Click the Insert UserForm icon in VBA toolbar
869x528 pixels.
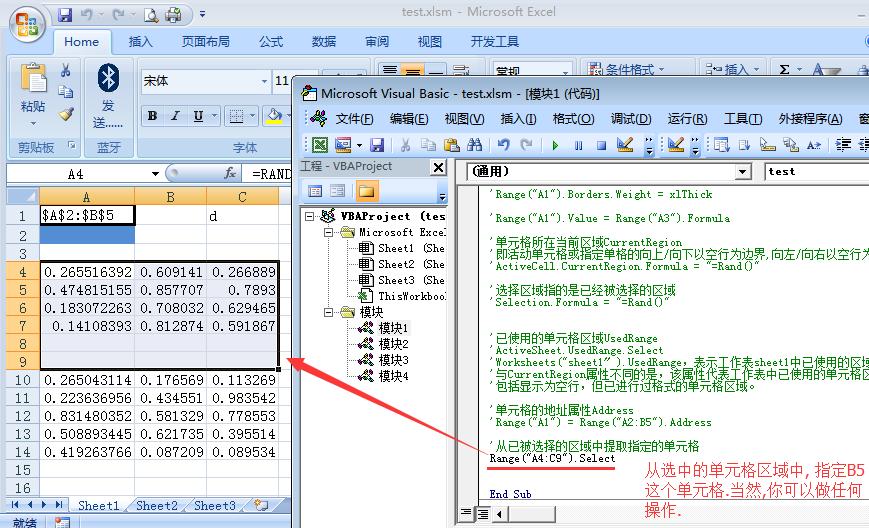tap(343, 145)
